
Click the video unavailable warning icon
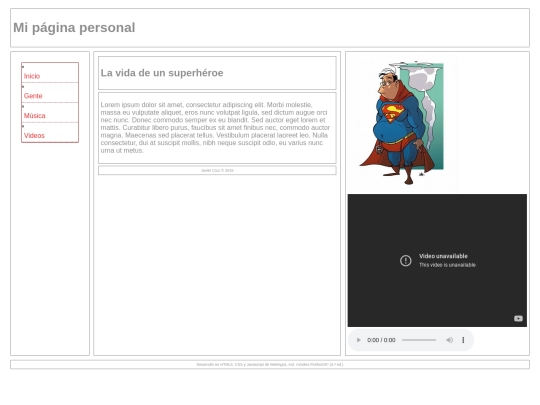(406, 261)
